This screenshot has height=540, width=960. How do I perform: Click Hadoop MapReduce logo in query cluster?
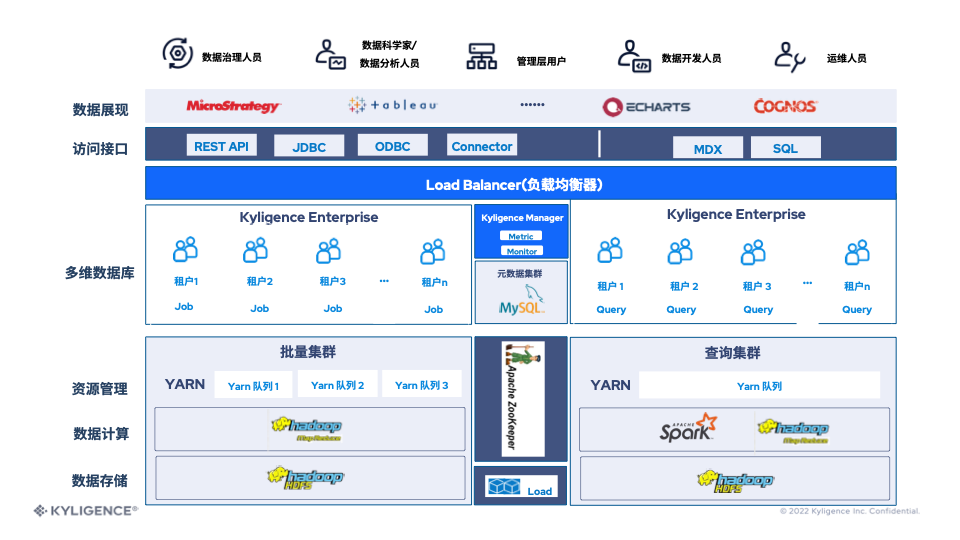click(x=793, y=431)
